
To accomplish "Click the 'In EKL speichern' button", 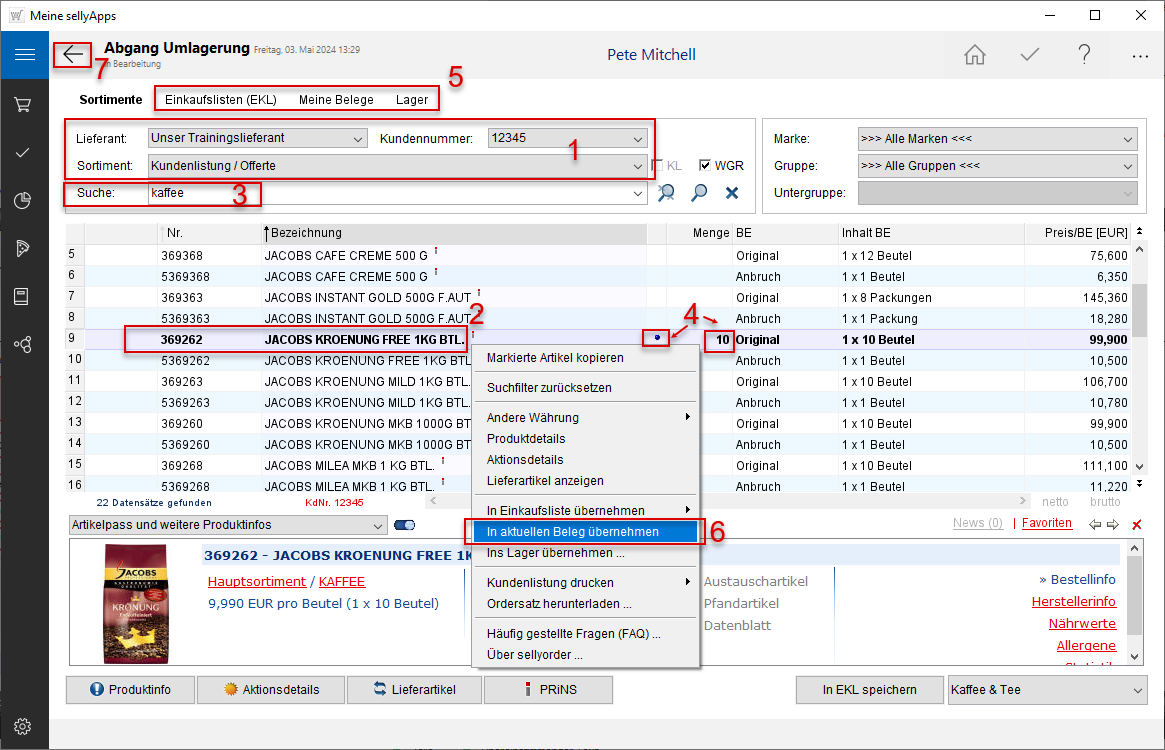I will (869, 690).
